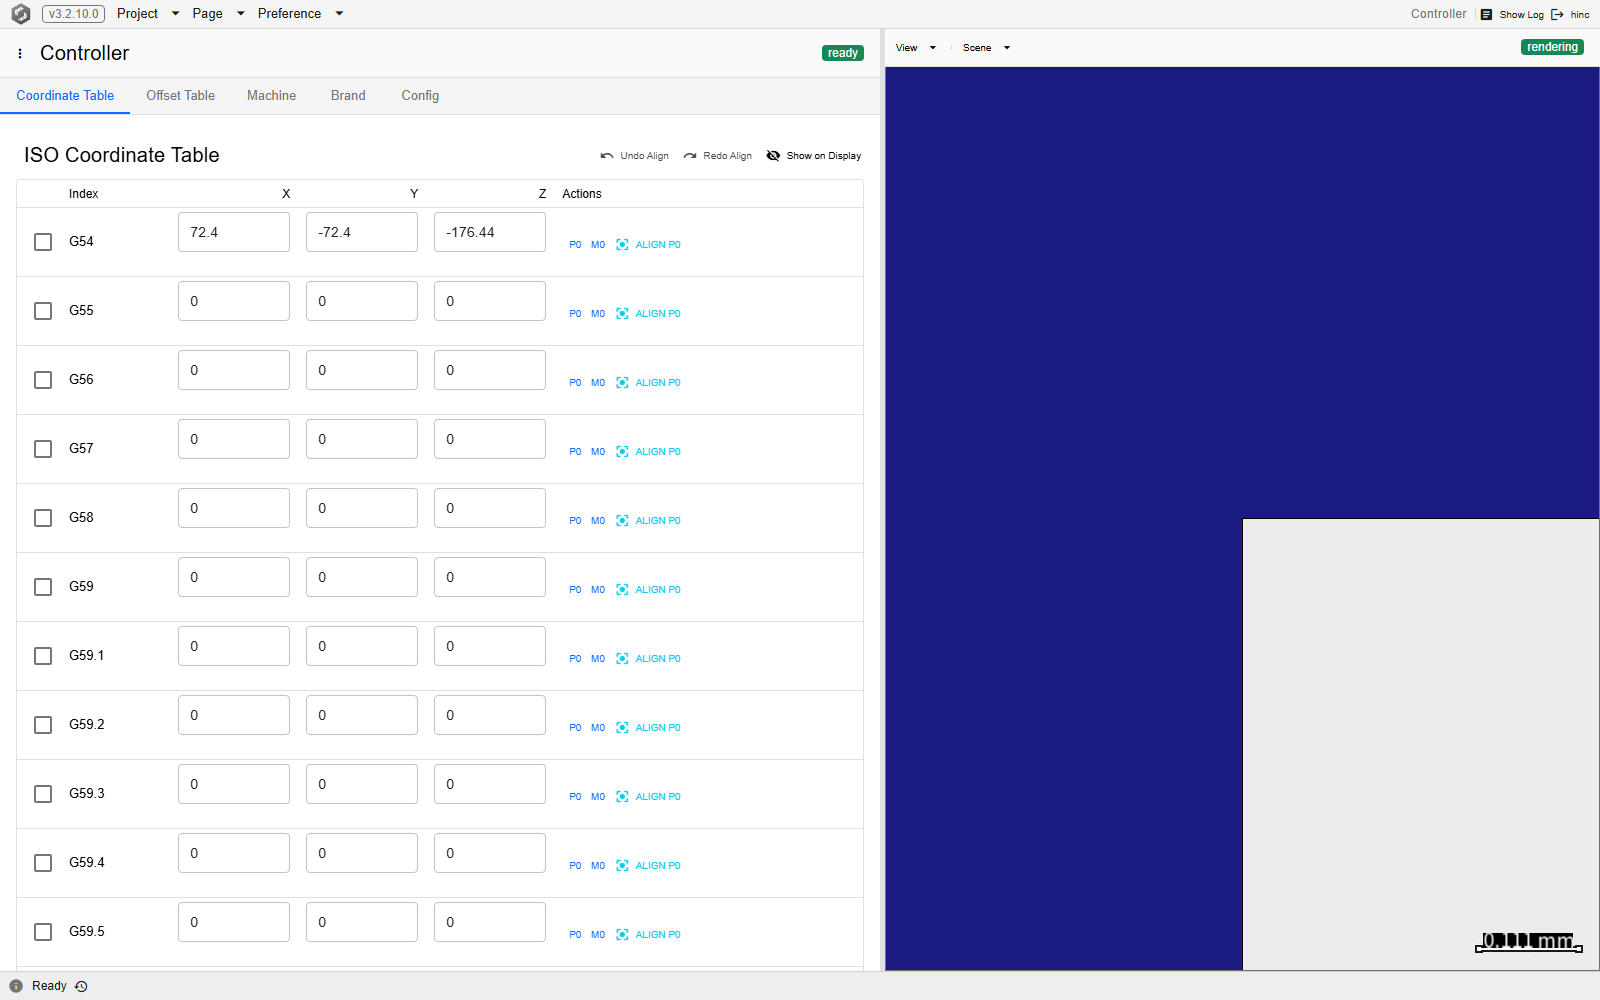Image resolution: width=1600 pixels, height=1000 pixels.
Task: Click the version v3.2.10.0 badge
Action: click(x=73, y=14)
